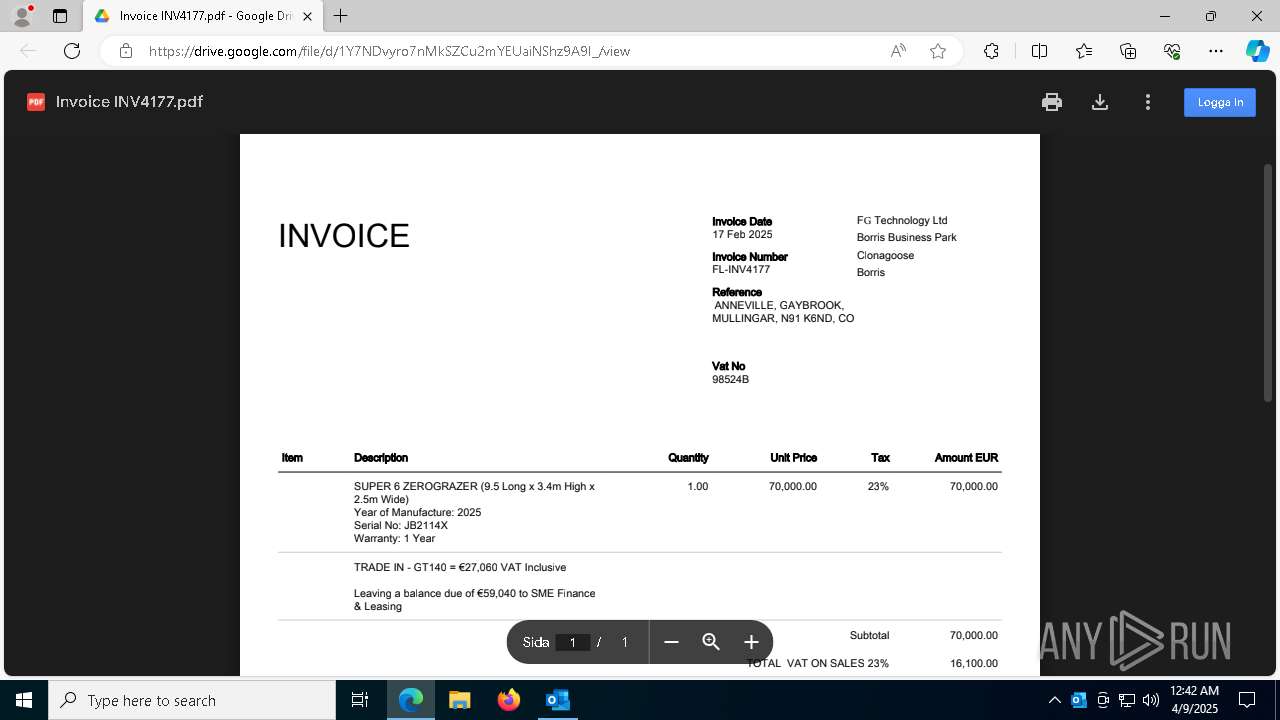Click the Unit Price column header
The width and height of the screenshot is (1280, 720).
[793, 457]
